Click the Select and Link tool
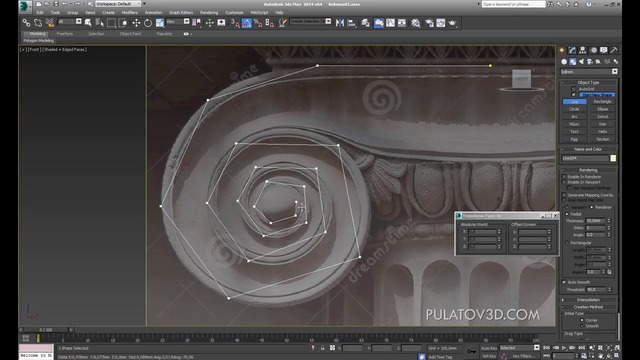The width and height of the screenshot is (640, 360). click(x=26, y=23)
